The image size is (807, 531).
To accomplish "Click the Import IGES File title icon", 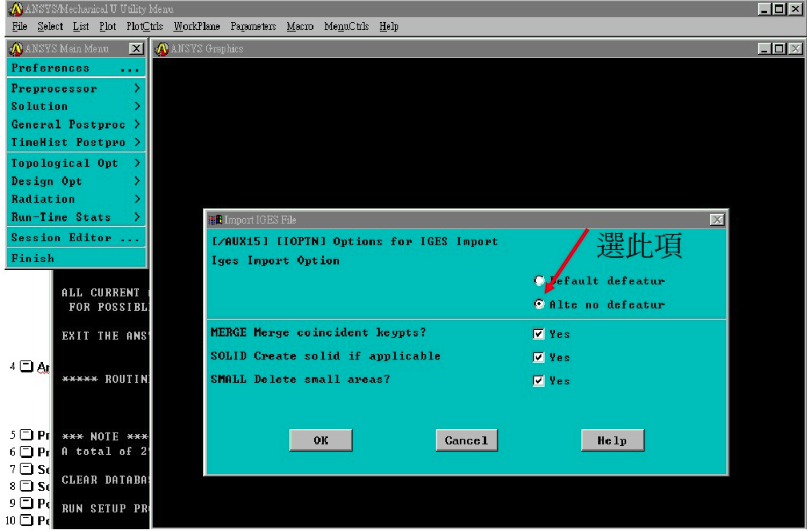I will tap(215, 220).
